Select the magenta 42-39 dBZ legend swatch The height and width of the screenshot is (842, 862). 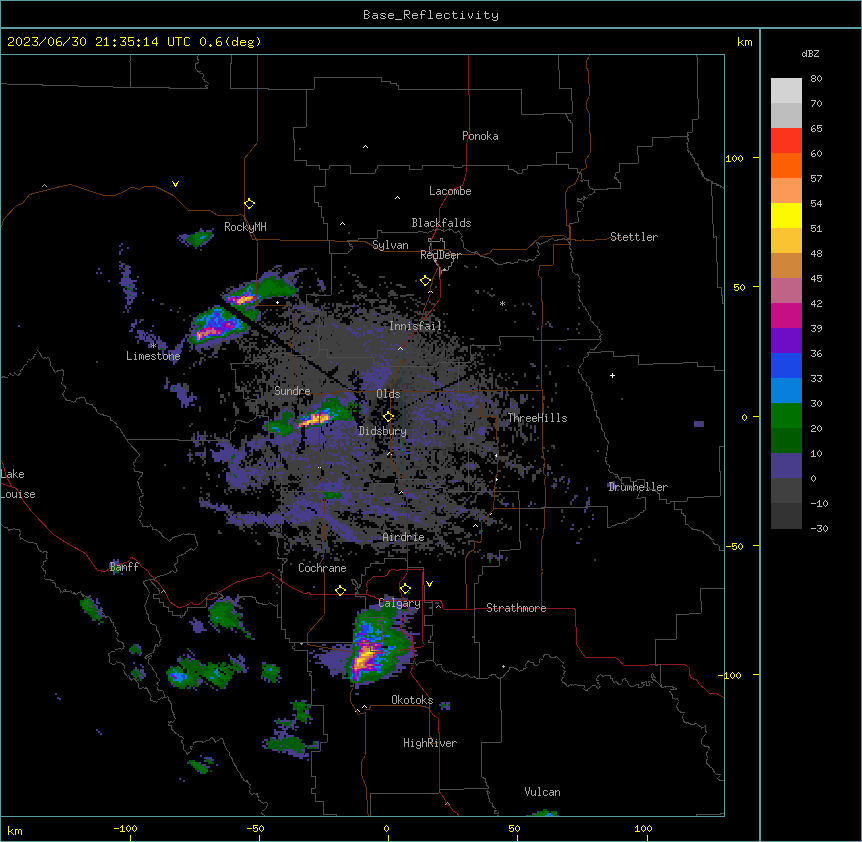[786, 316]
